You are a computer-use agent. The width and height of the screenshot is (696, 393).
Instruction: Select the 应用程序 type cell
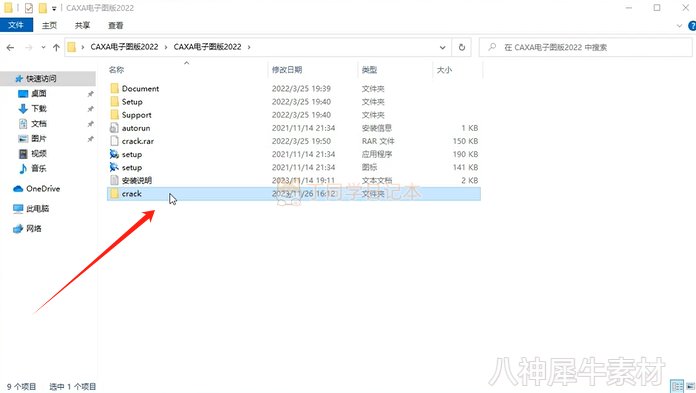click(x=376, y=154)
